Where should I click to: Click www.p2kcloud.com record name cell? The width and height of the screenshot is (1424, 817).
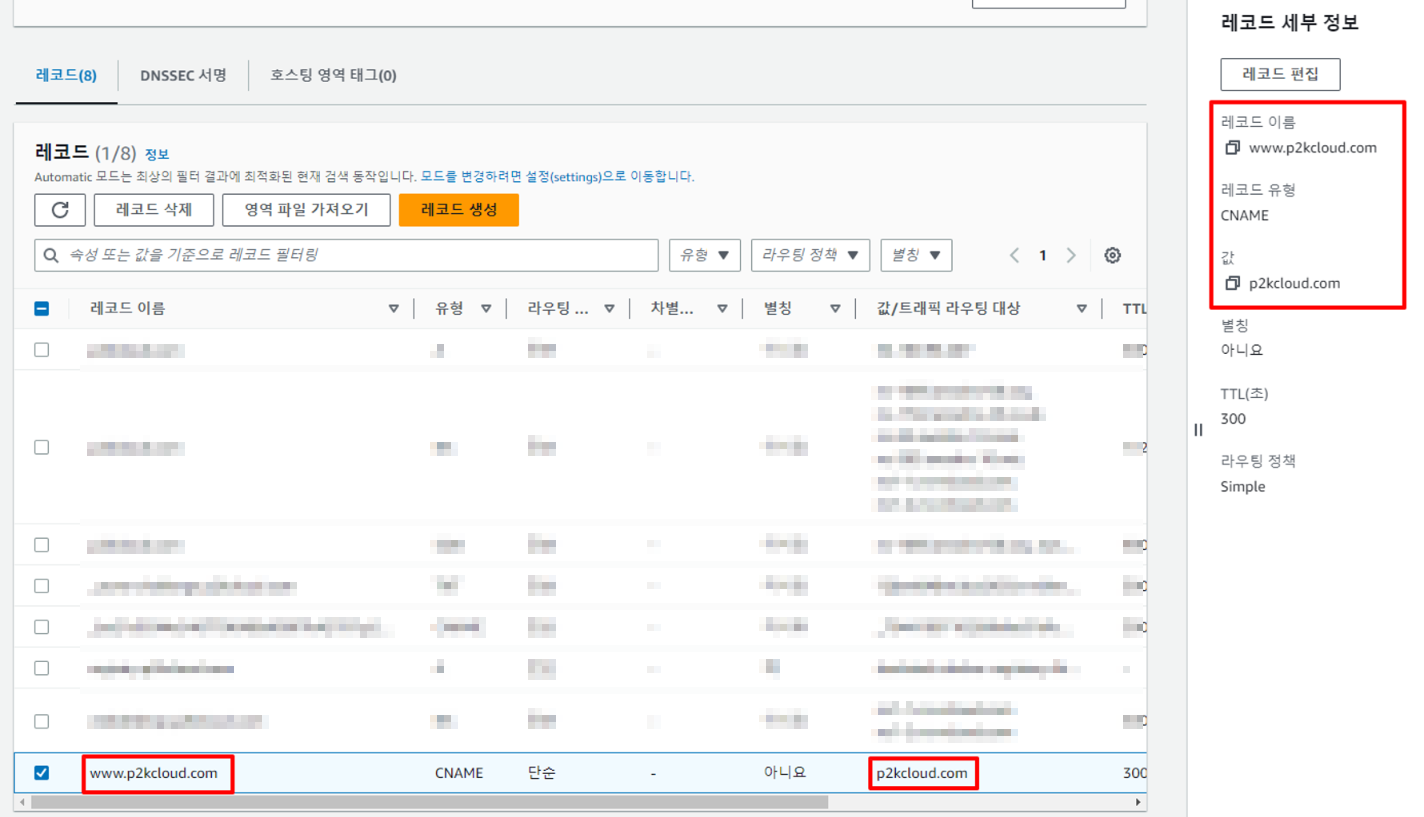point(154,773)
